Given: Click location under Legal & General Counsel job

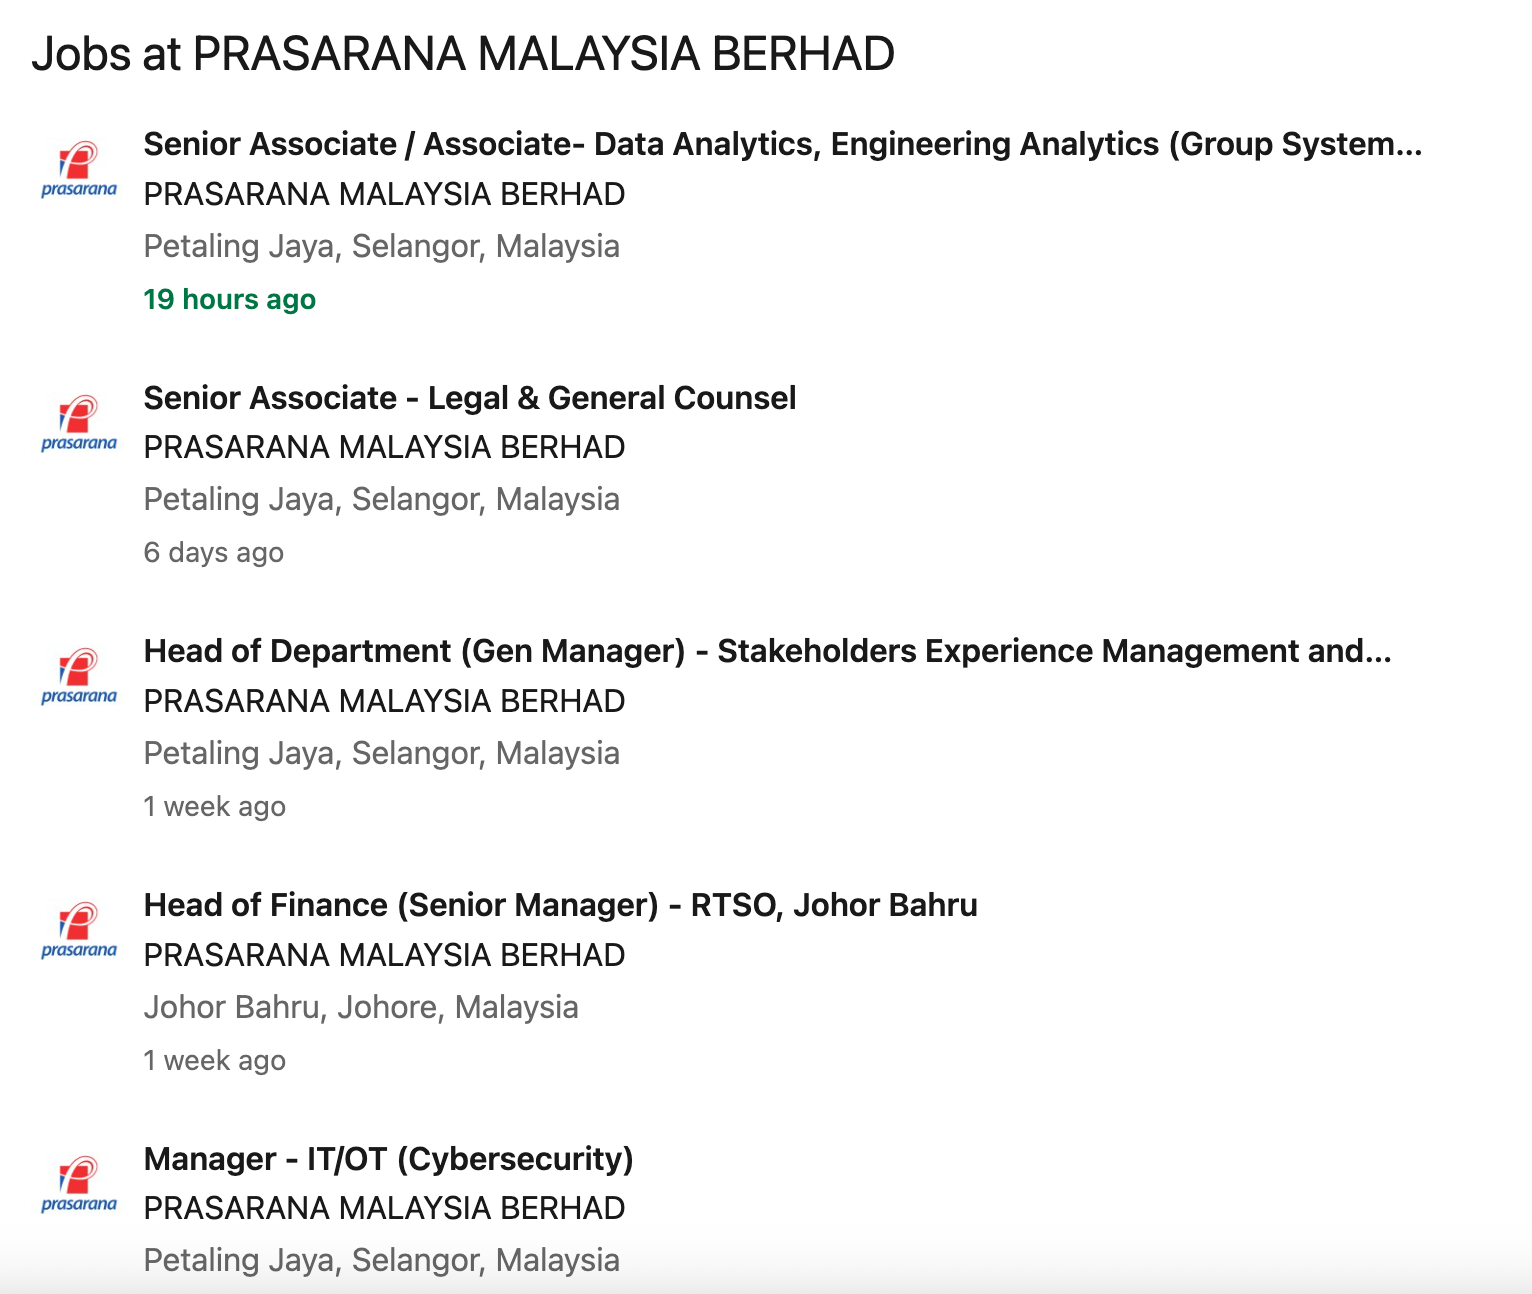Looking at the screenshot, I should [x=381, y=499].
